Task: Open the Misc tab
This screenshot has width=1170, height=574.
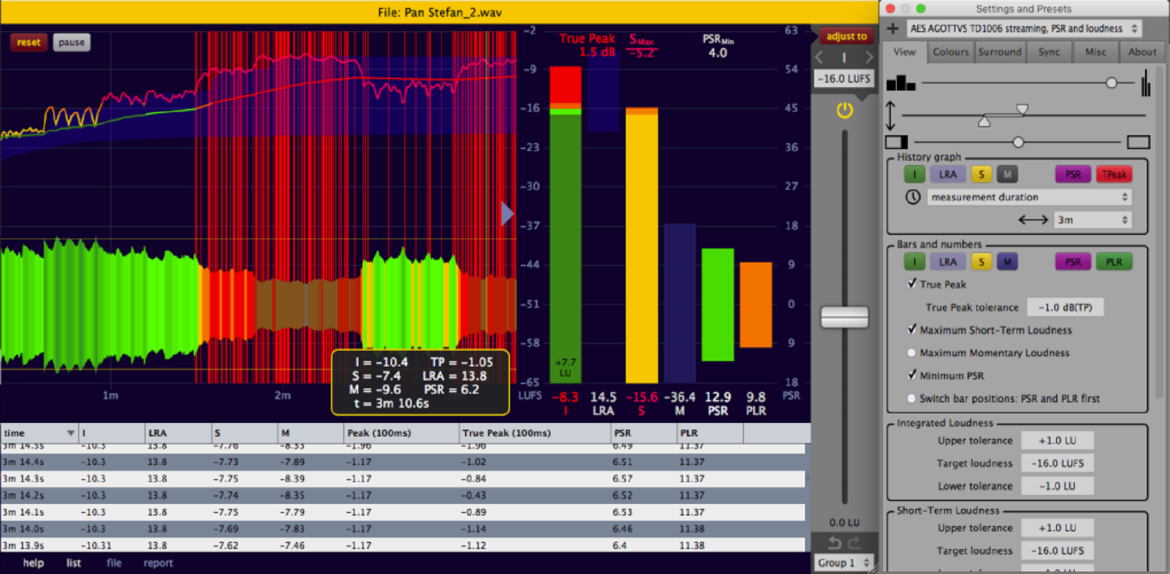Action: pos(1095,52)
